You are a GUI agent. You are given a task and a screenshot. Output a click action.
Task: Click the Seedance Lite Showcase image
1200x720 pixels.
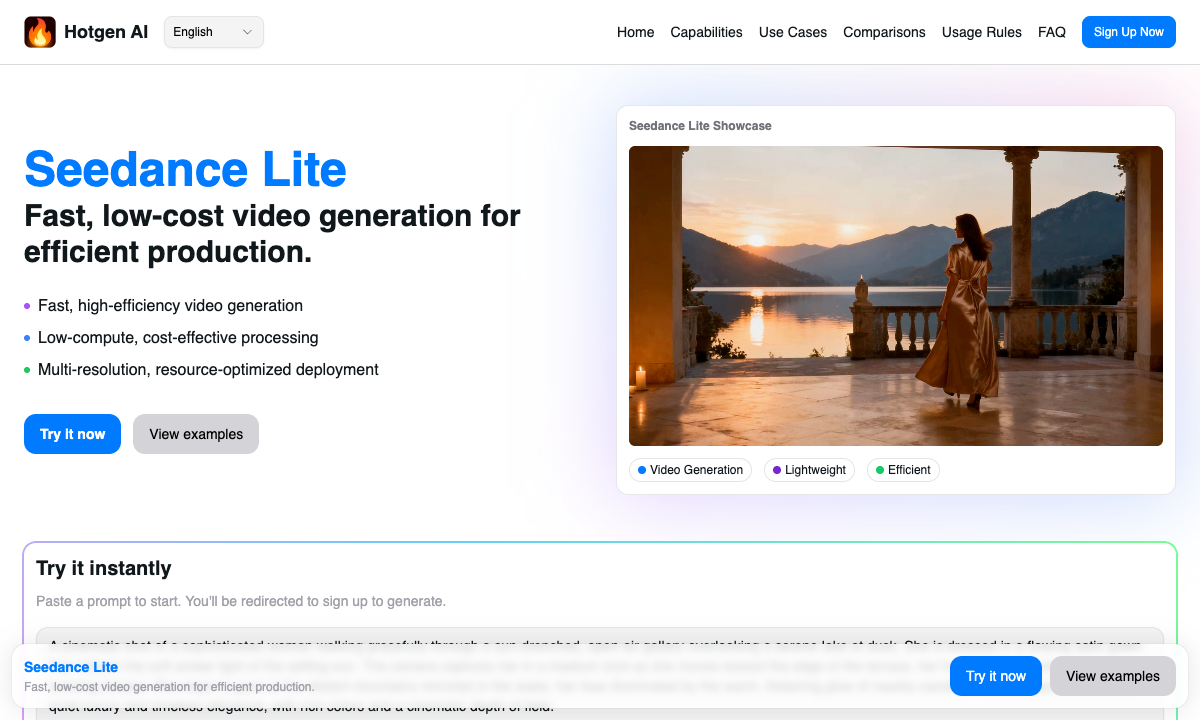click(896, 294)
